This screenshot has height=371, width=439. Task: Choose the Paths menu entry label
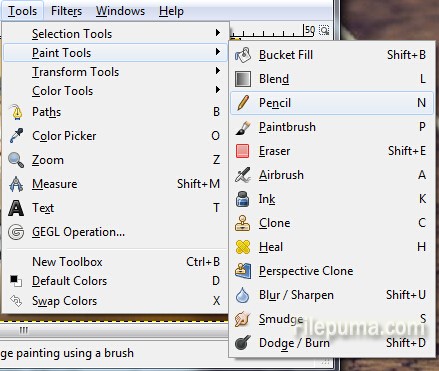[46, 112]
